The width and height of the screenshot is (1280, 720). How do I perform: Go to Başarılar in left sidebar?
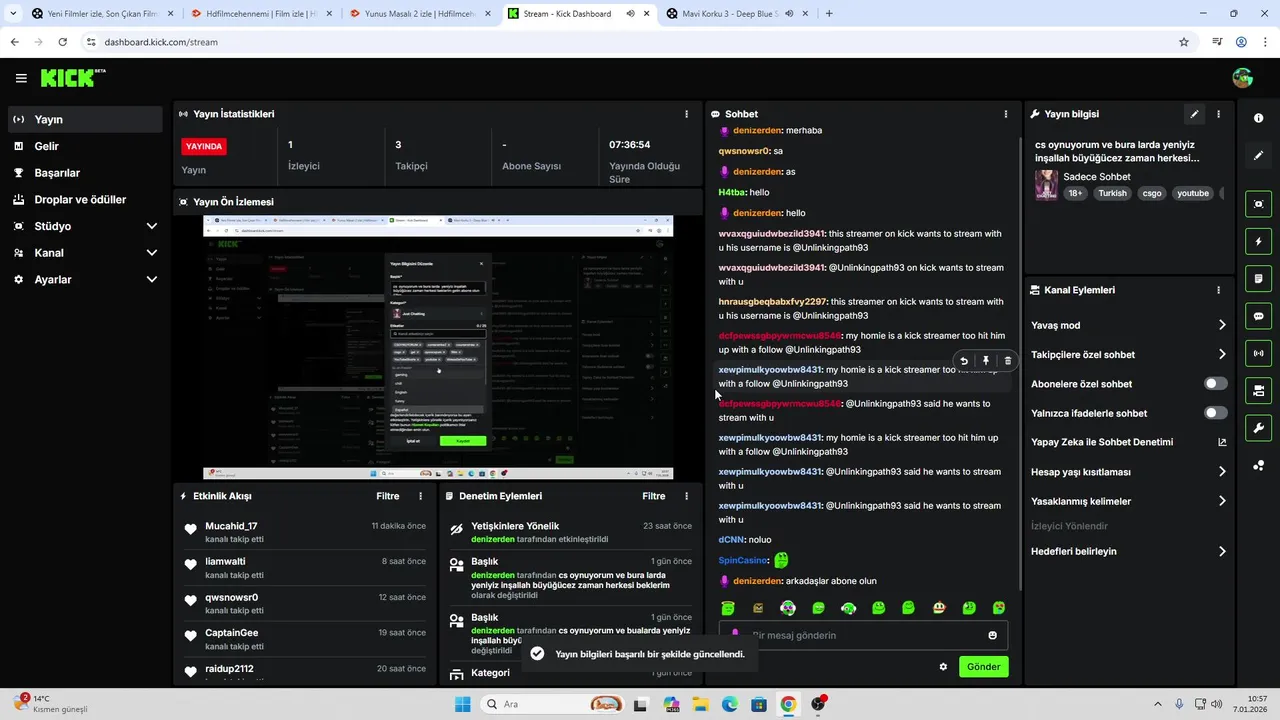pos(85,173)
